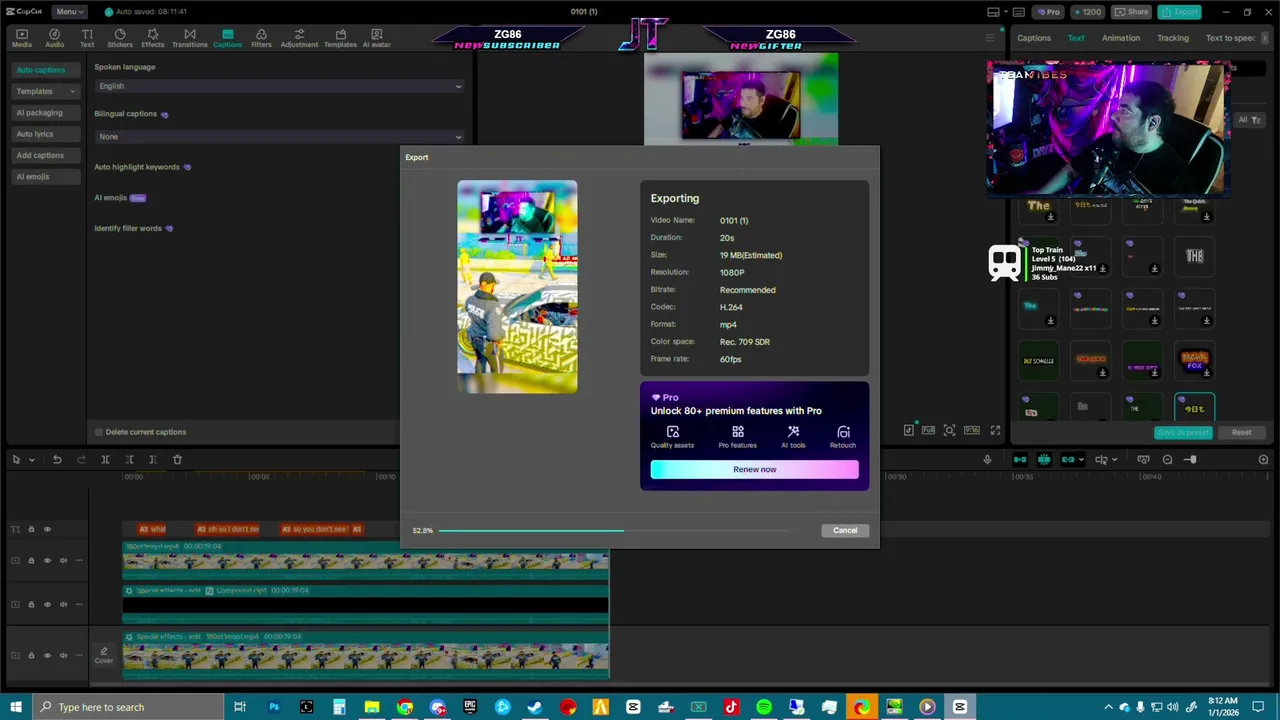Viewport: 1280px width, 720px height.
Task: Click the Pro features icon in banner
Action: coord(737,432)
